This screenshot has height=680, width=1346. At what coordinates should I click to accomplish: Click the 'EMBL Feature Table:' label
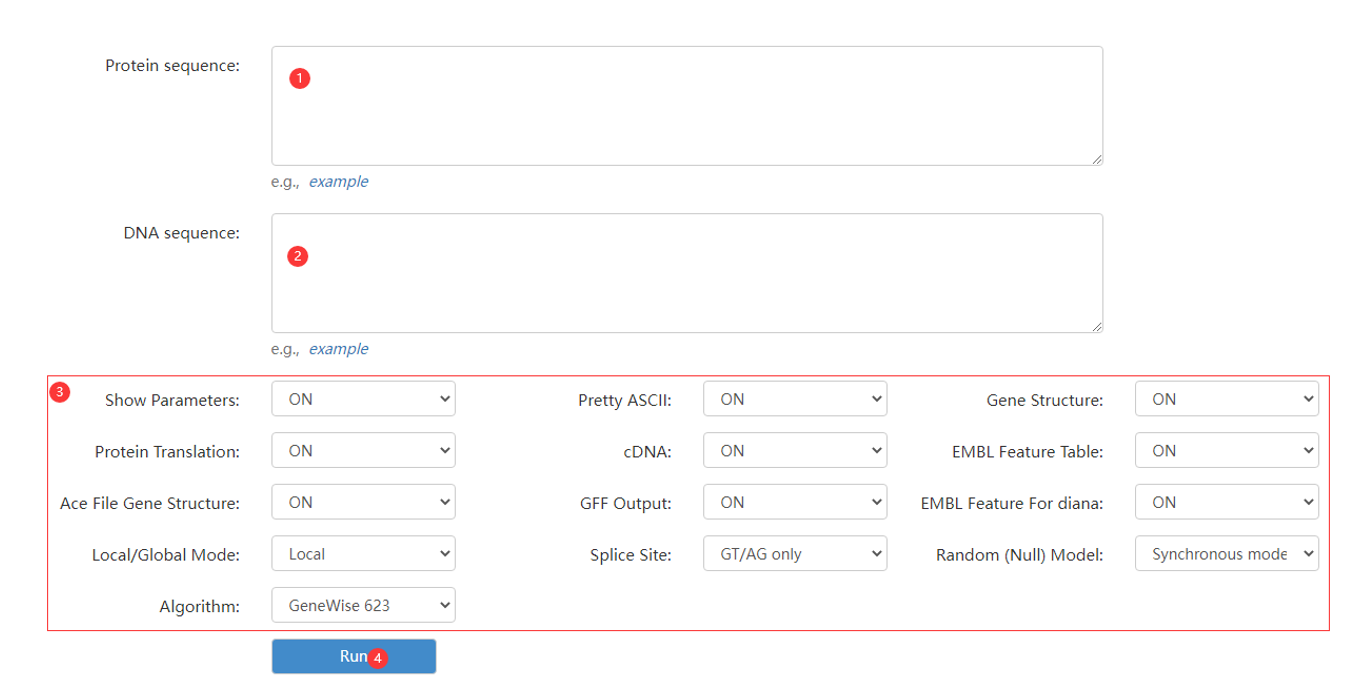tap(1028, 452)
